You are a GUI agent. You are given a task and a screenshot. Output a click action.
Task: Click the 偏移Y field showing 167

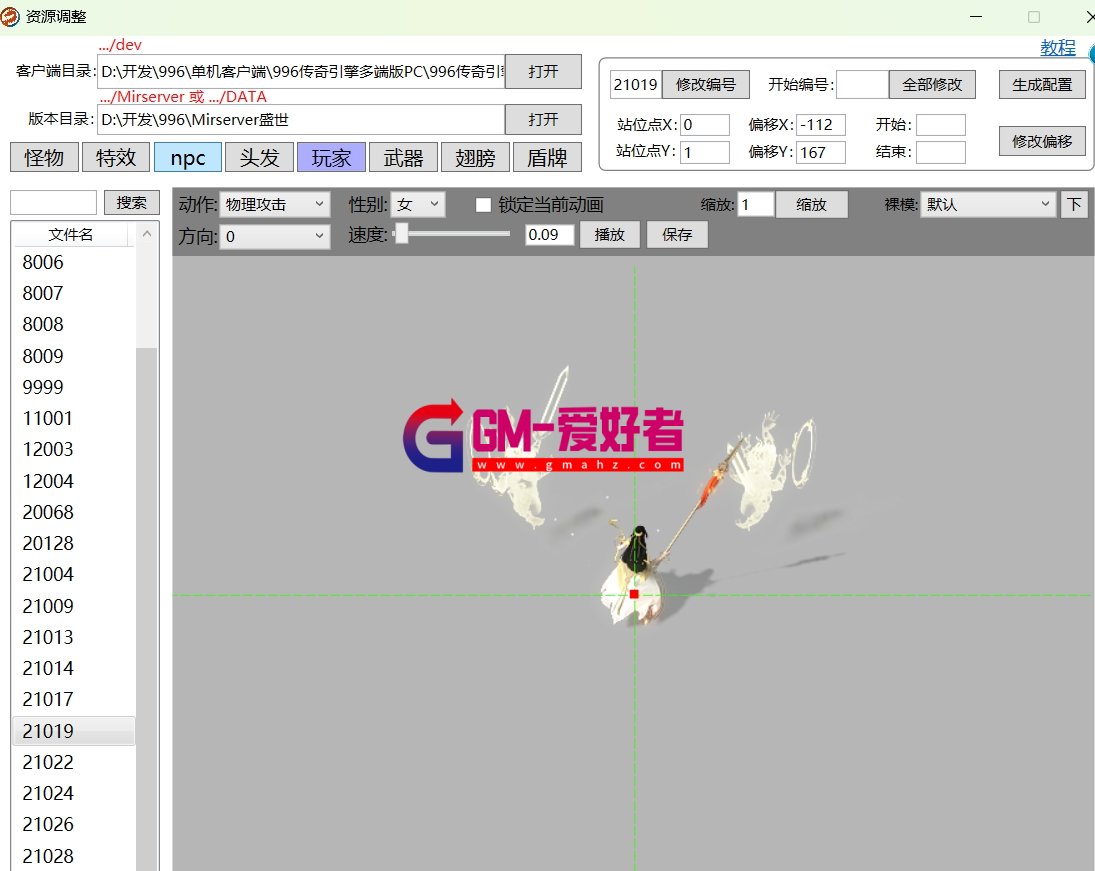[821, 152]
